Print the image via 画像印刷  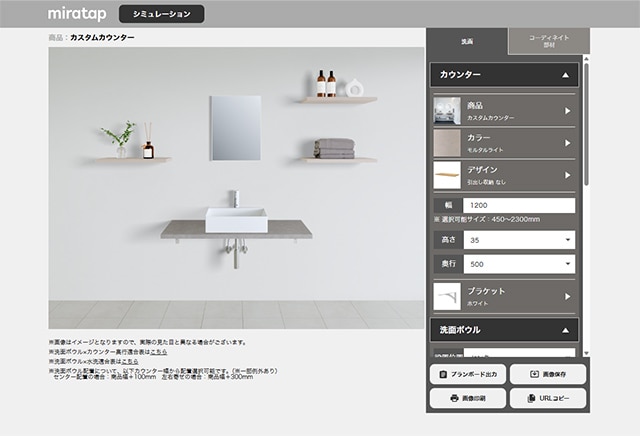tap(466, 398)
